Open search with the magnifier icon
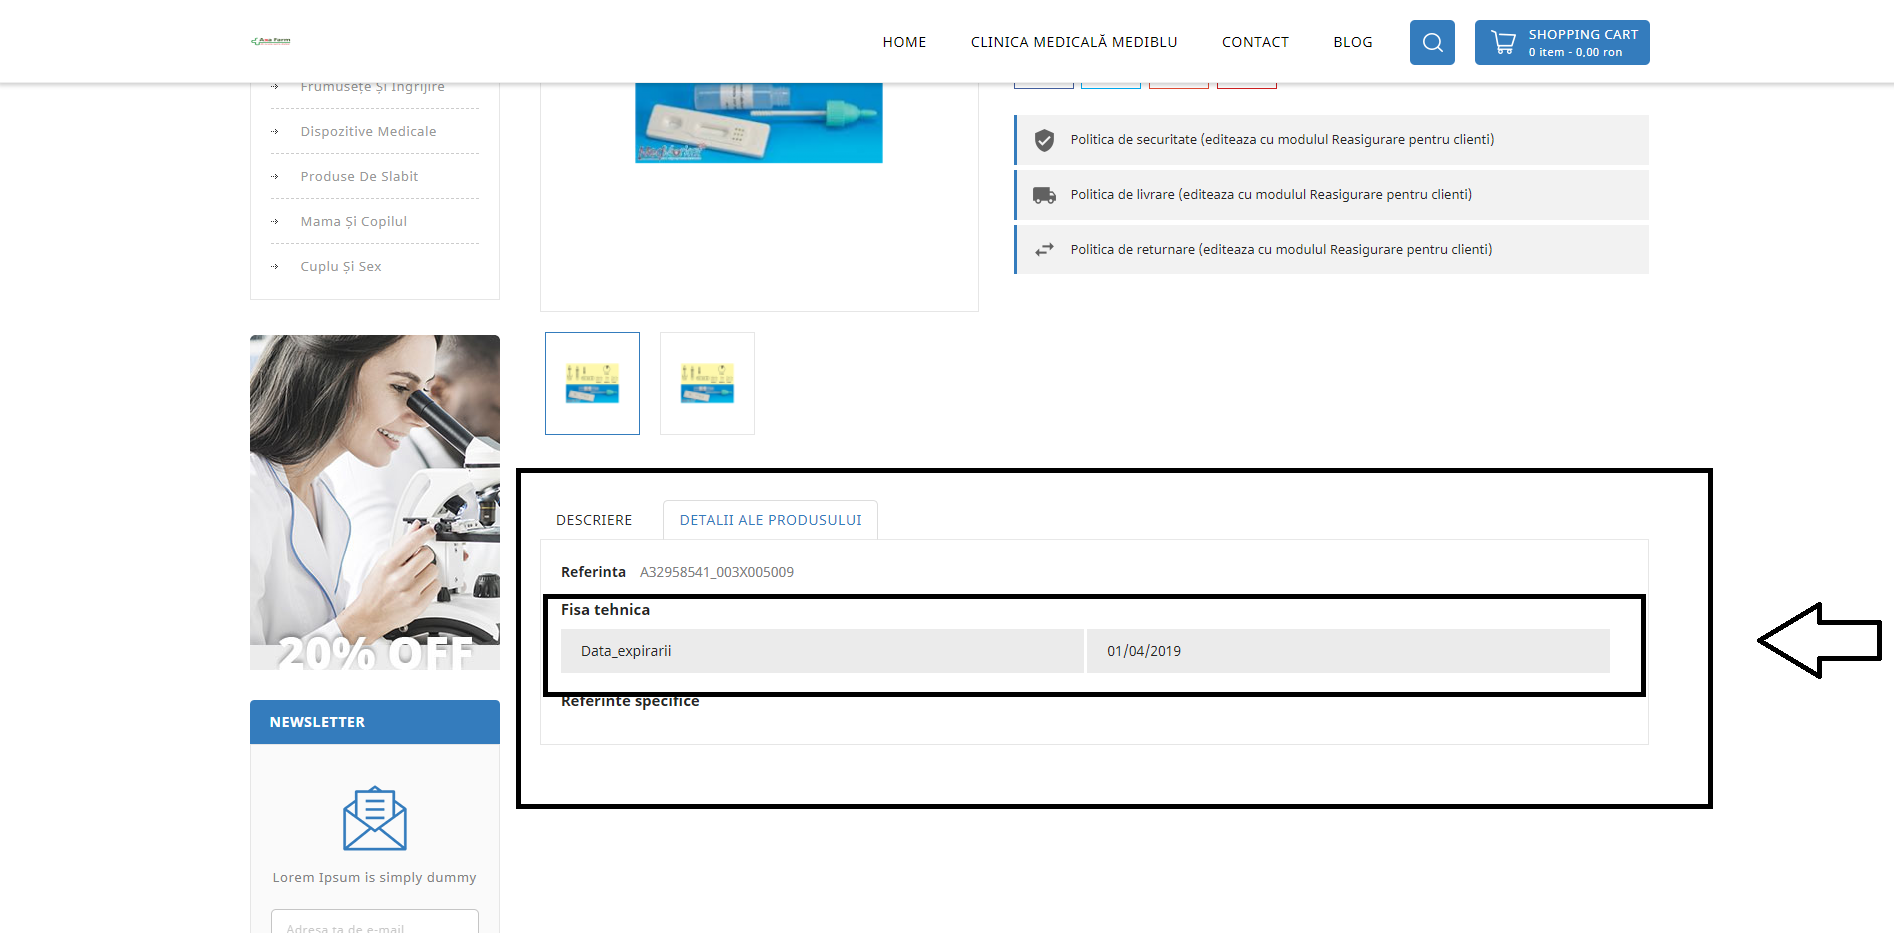Viewport: 1894px width, 933px height. click(1432, 42)
